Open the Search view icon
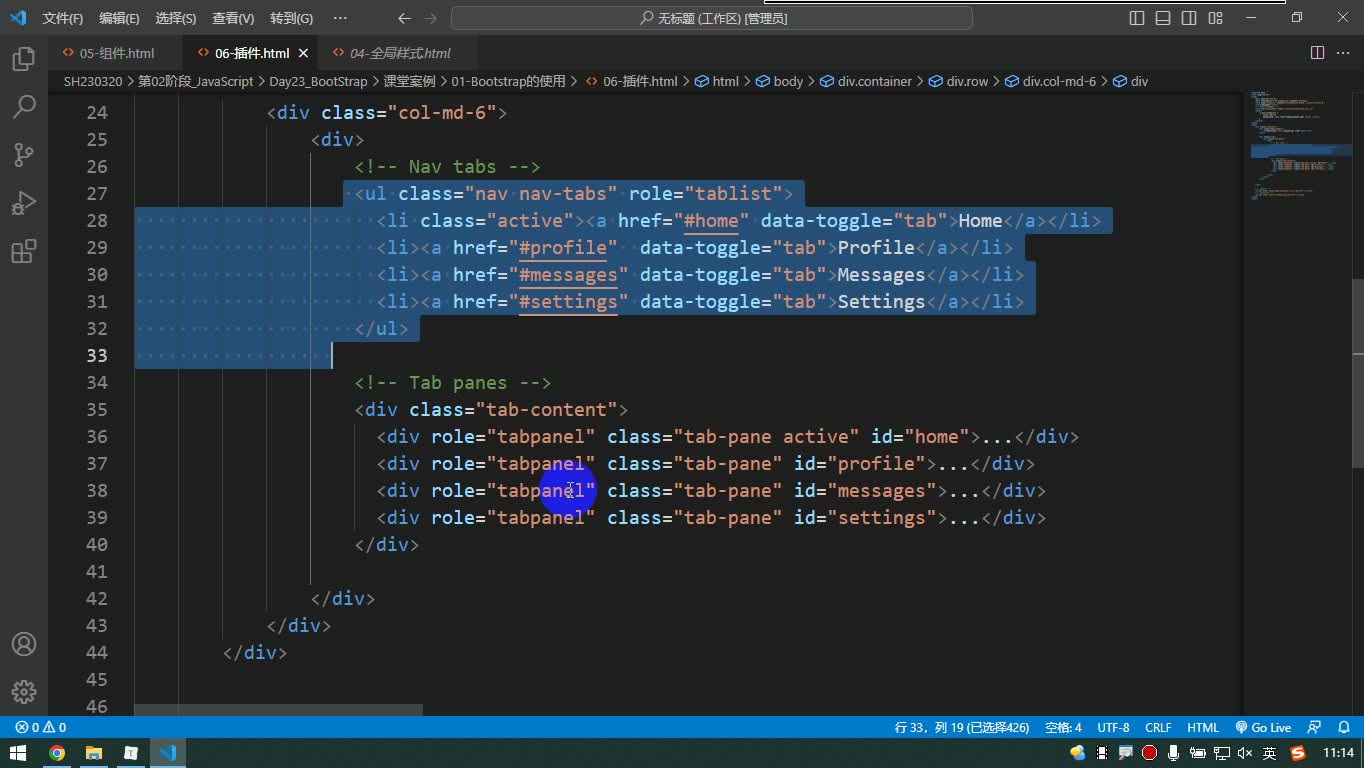The image size is (1364, 768). point(24,106)
